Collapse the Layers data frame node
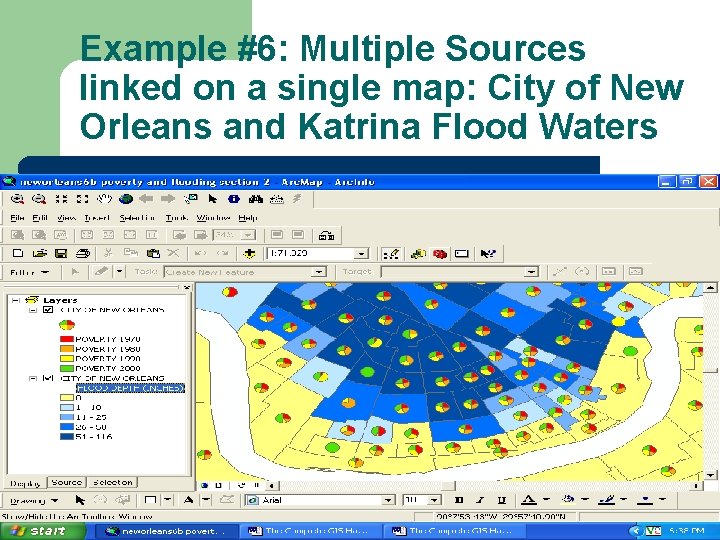The image size is (720, 540). (16, 300)
